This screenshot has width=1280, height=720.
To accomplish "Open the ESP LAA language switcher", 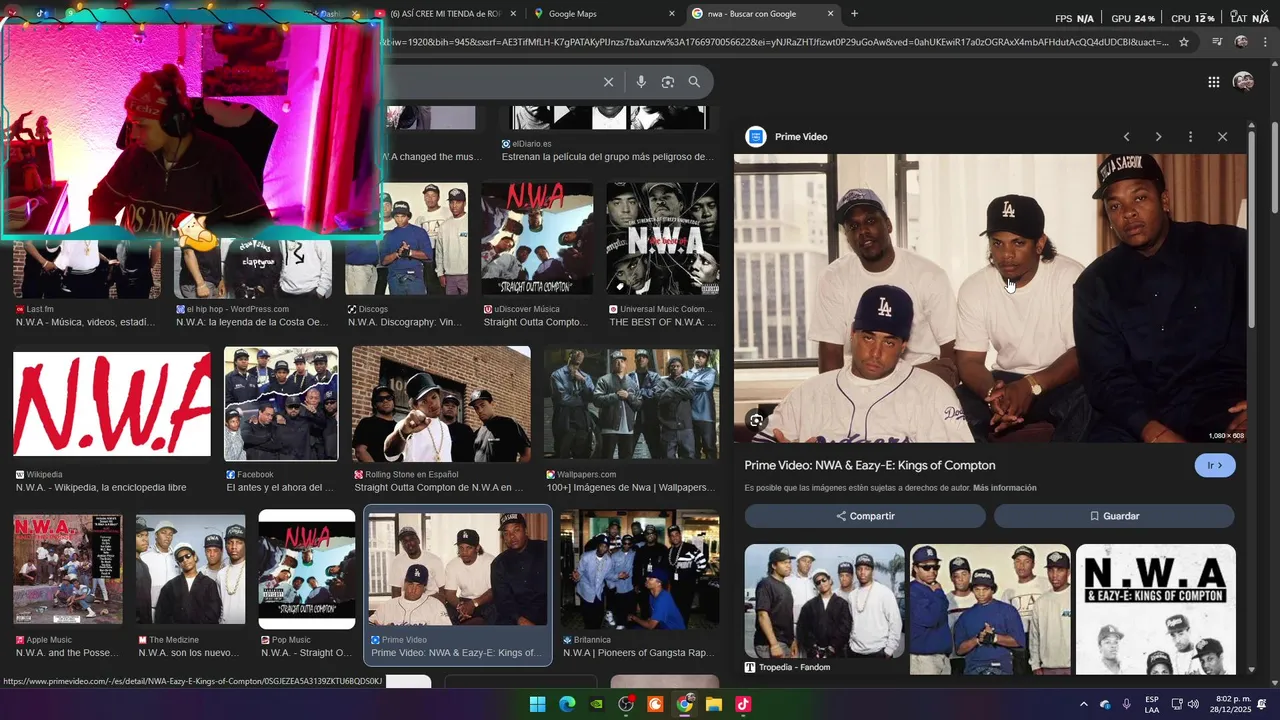I will (x=1152, y=705).
